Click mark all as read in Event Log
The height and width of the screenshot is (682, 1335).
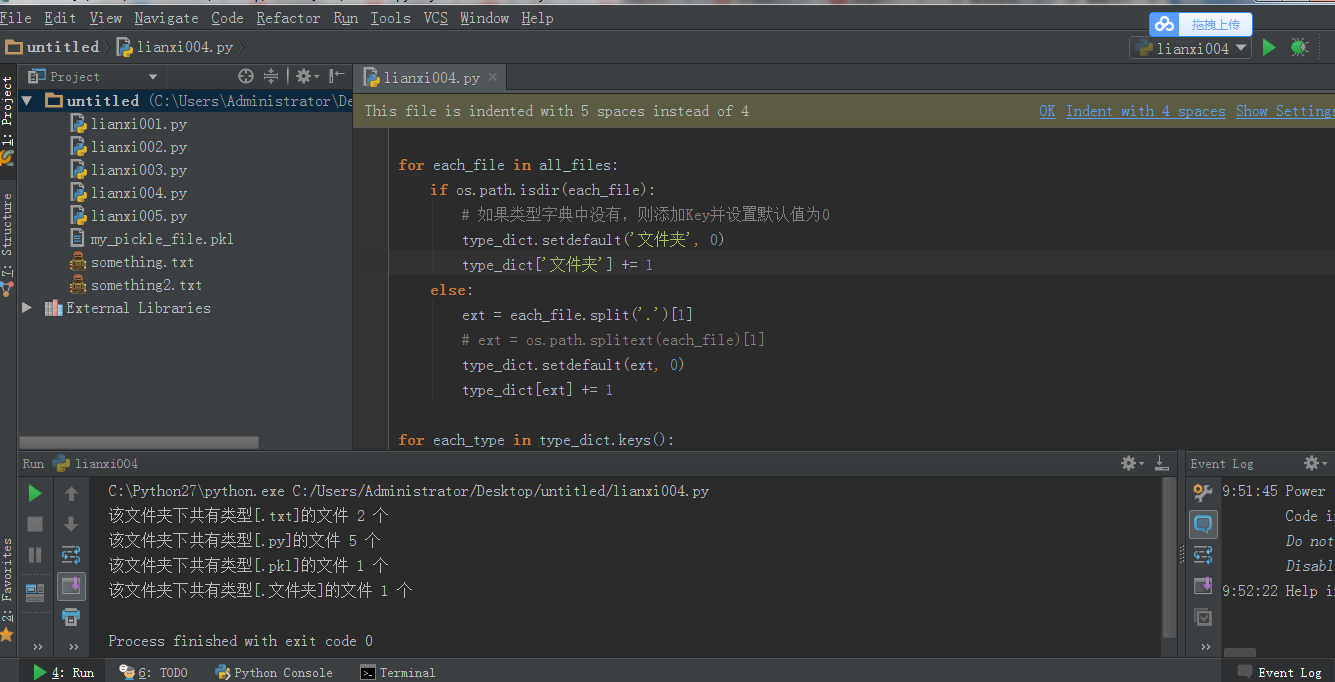click(1203, 617)
